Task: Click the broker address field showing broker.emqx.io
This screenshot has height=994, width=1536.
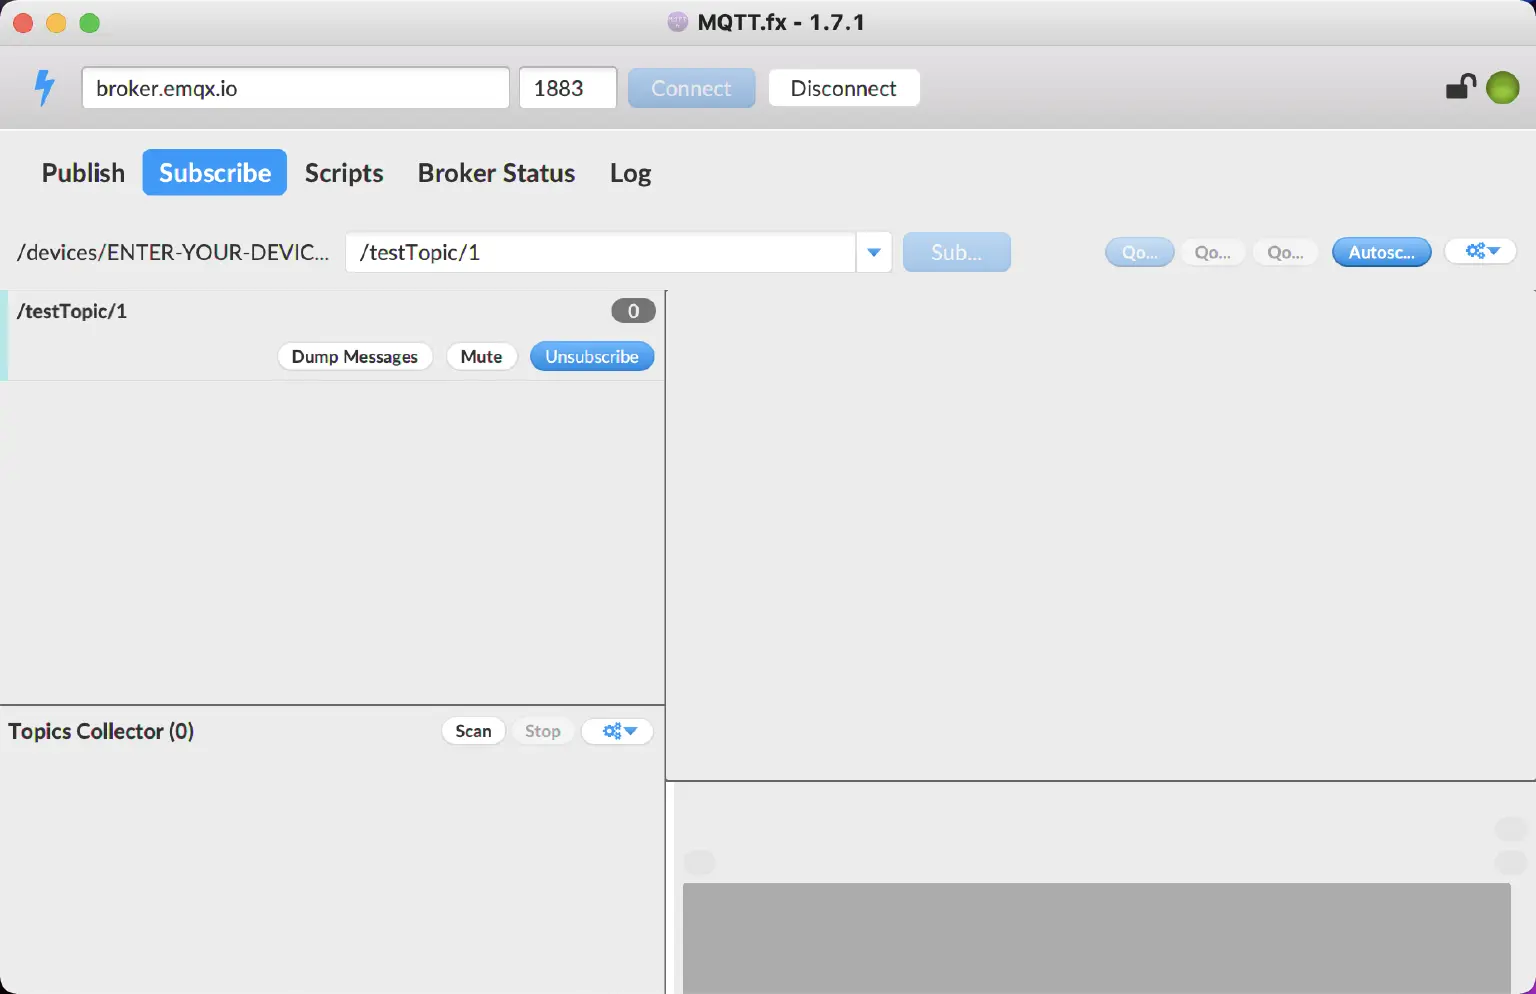Action: click(295, 88)
